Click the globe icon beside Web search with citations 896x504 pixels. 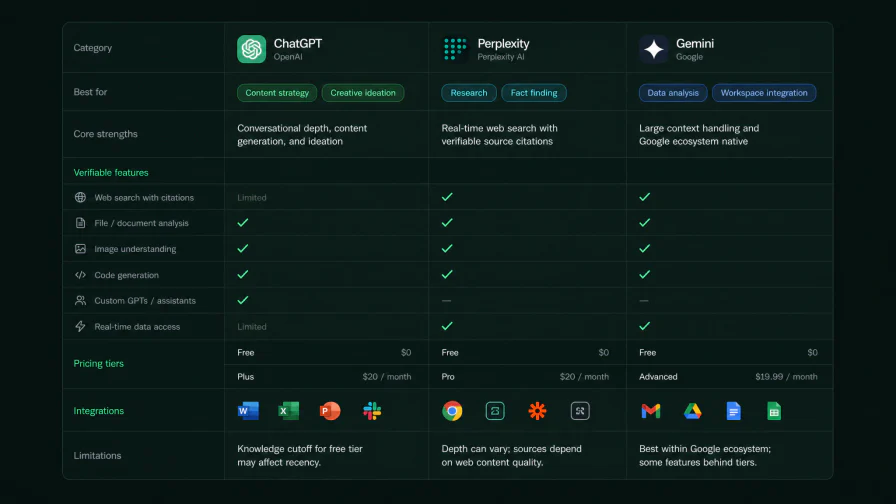[x=81, y=197]
